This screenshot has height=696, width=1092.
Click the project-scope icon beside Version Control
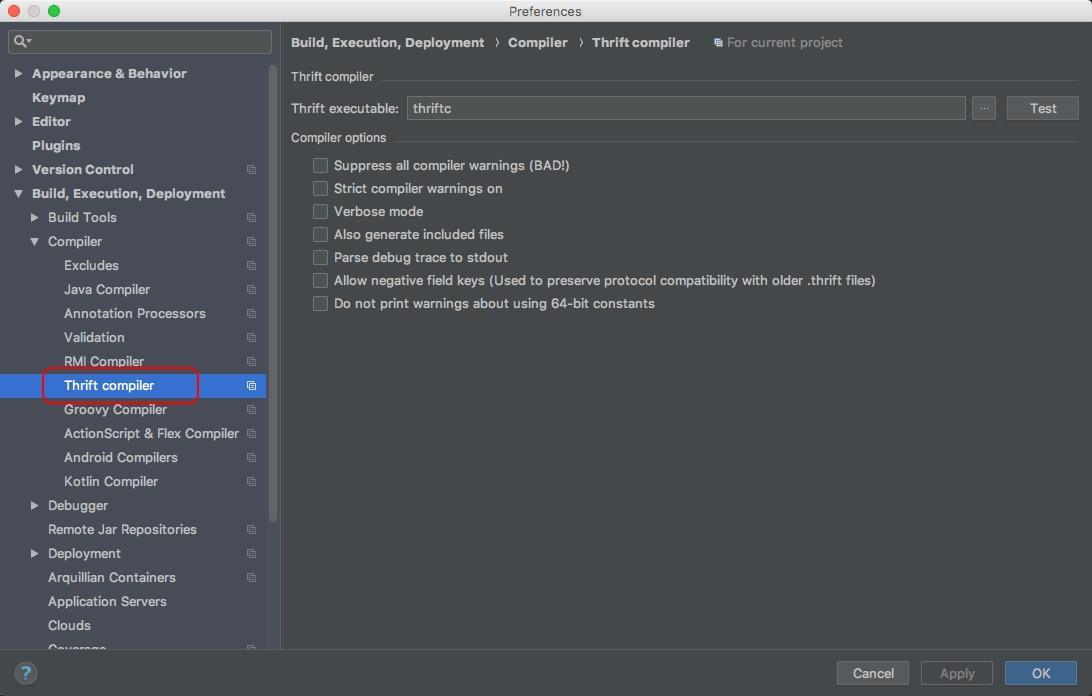(251, 169)
